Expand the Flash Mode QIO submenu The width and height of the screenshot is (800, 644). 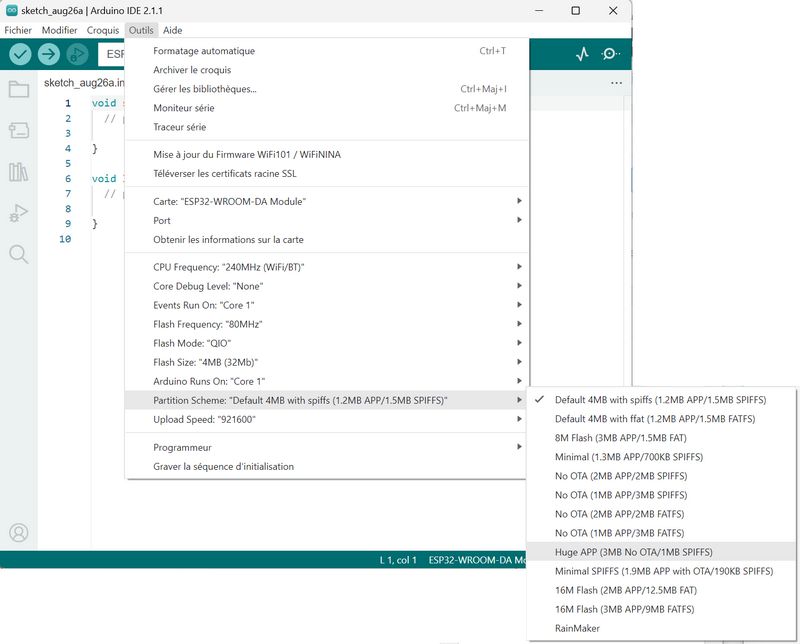(327, 343)
